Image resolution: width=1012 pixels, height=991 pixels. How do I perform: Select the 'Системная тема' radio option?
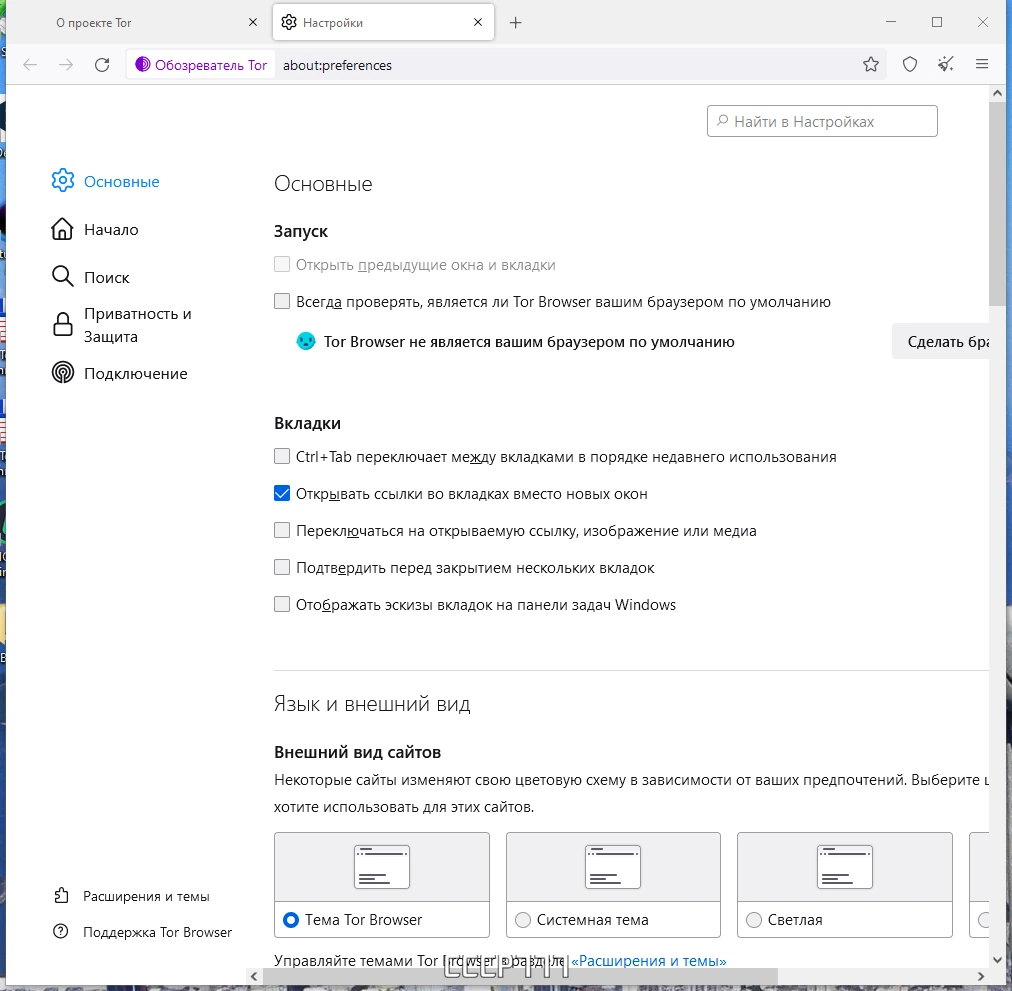pos(523,919)
